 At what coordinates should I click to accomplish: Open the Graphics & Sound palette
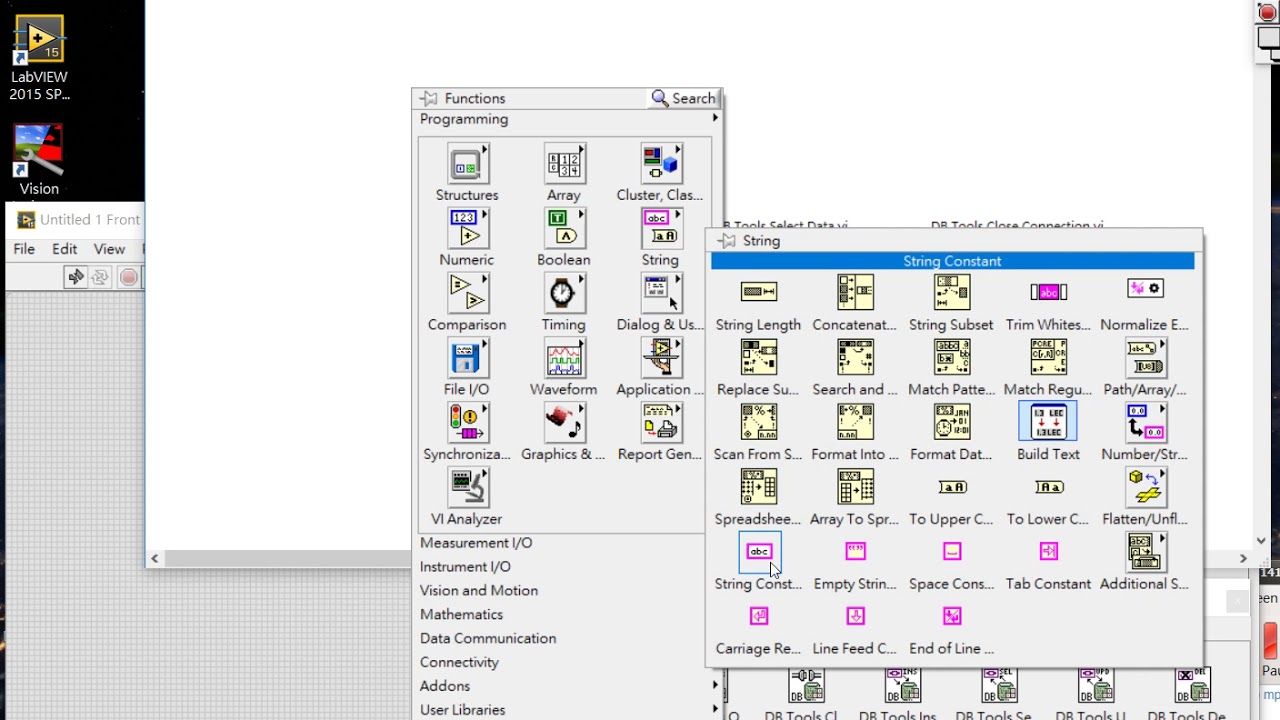pyautogui.click(x=564, y=424)
